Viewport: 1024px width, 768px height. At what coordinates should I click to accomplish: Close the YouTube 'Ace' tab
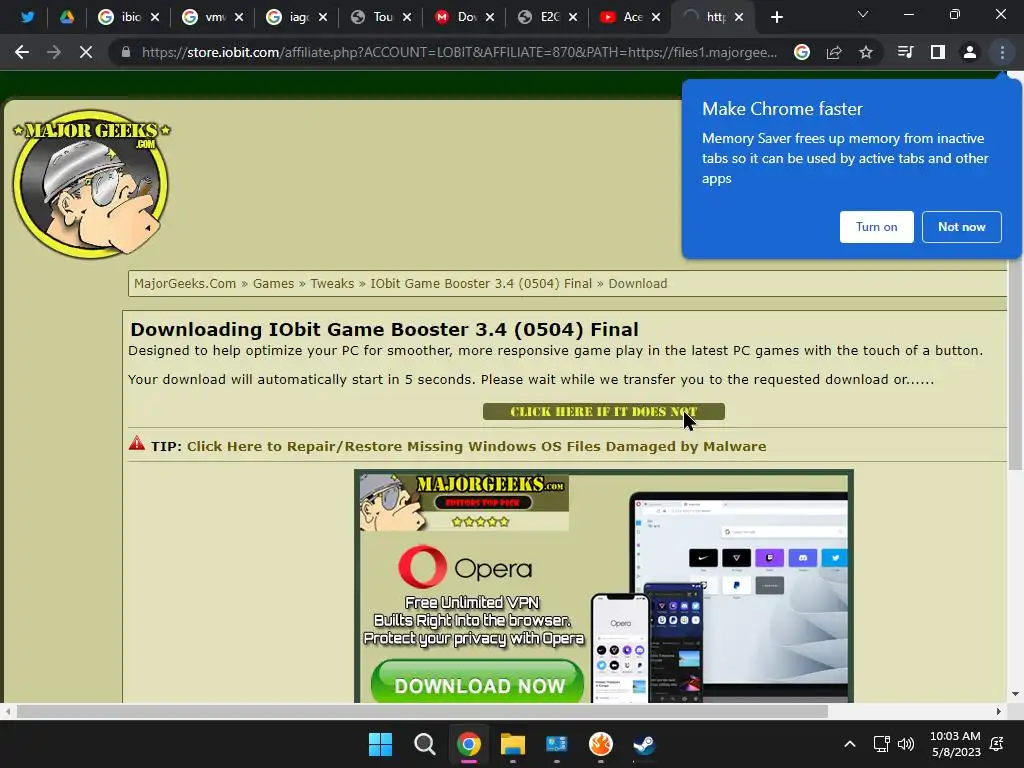[x=656, y=17]
